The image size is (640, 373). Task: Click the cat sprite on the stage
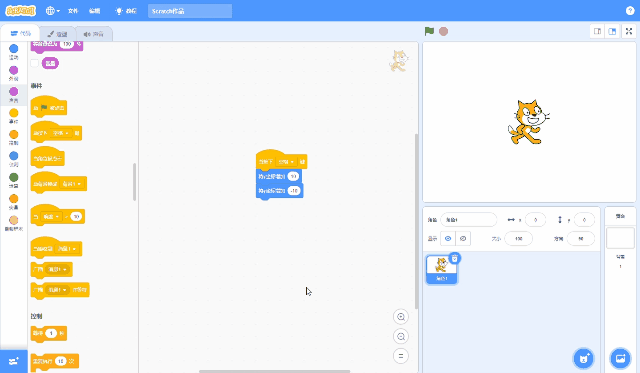click(529, 122)
